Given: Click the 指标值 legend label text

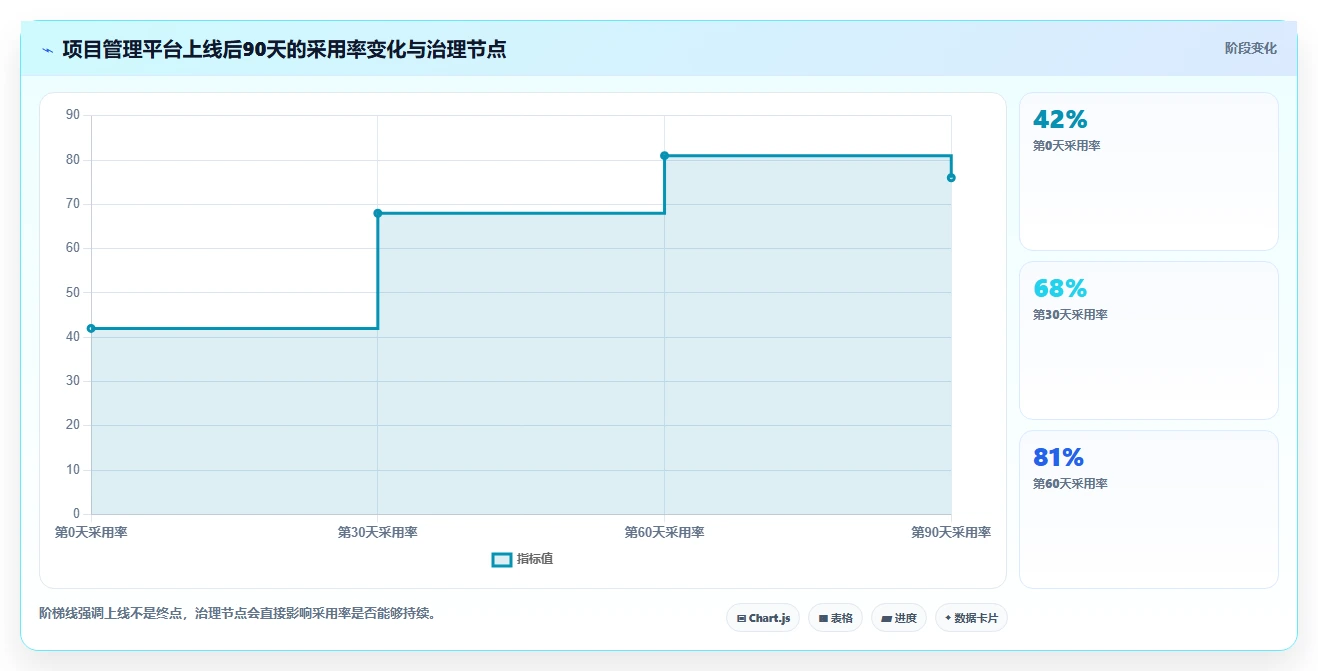Looking at the screenshot, I should click(x=535, y=559).
